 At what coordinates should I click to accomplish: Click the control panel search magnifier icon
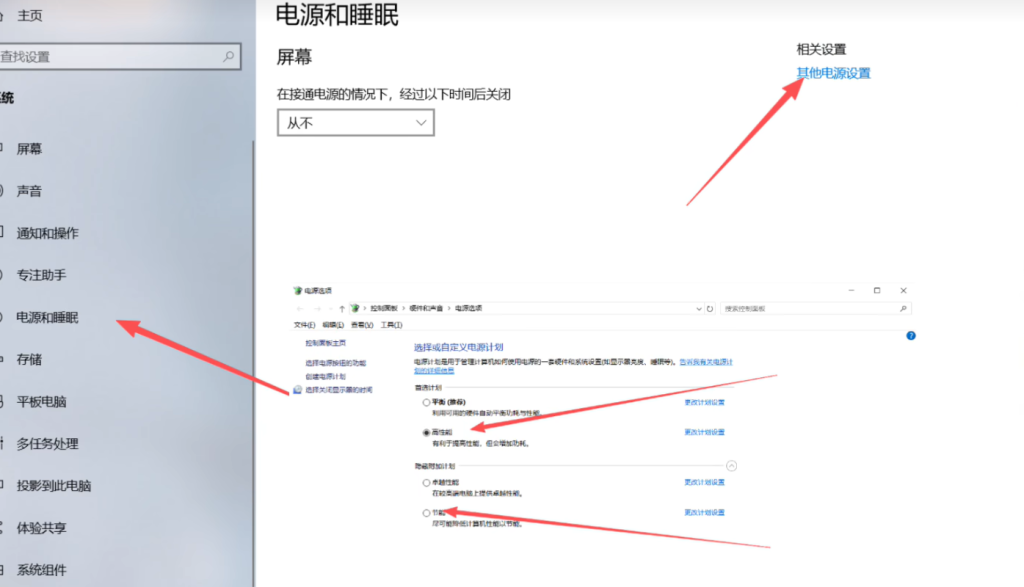[x=904, y=308]
